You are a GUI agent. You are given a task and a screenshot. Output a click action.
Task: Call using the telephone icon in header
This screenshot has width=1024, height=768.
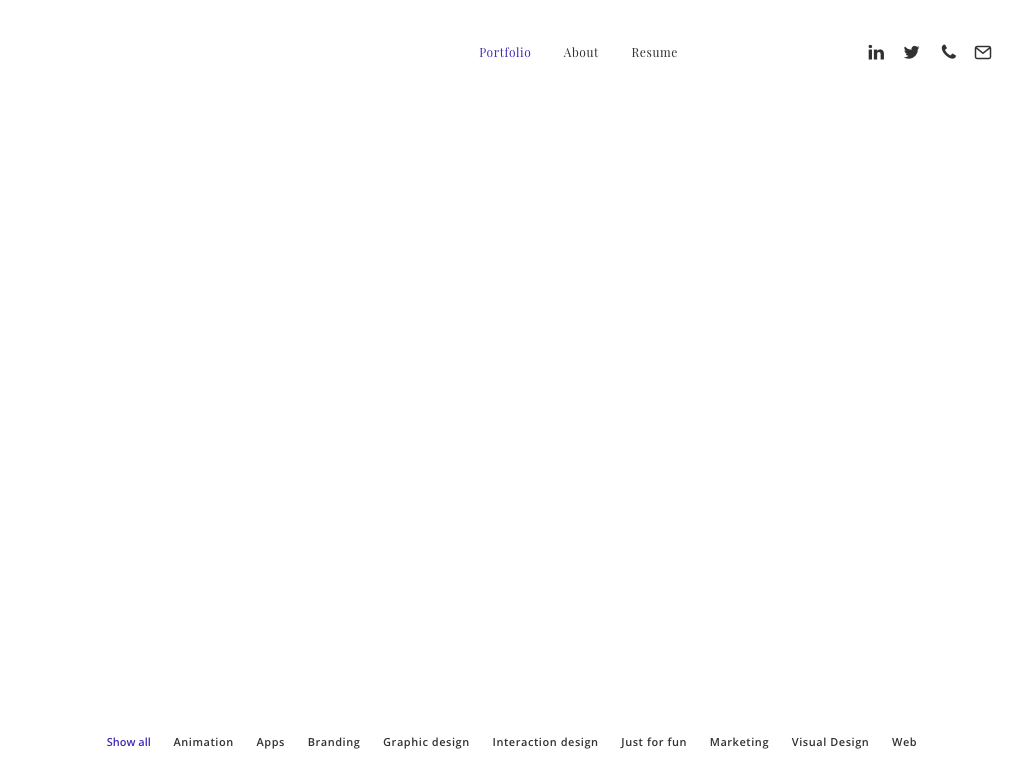[948, 52]
